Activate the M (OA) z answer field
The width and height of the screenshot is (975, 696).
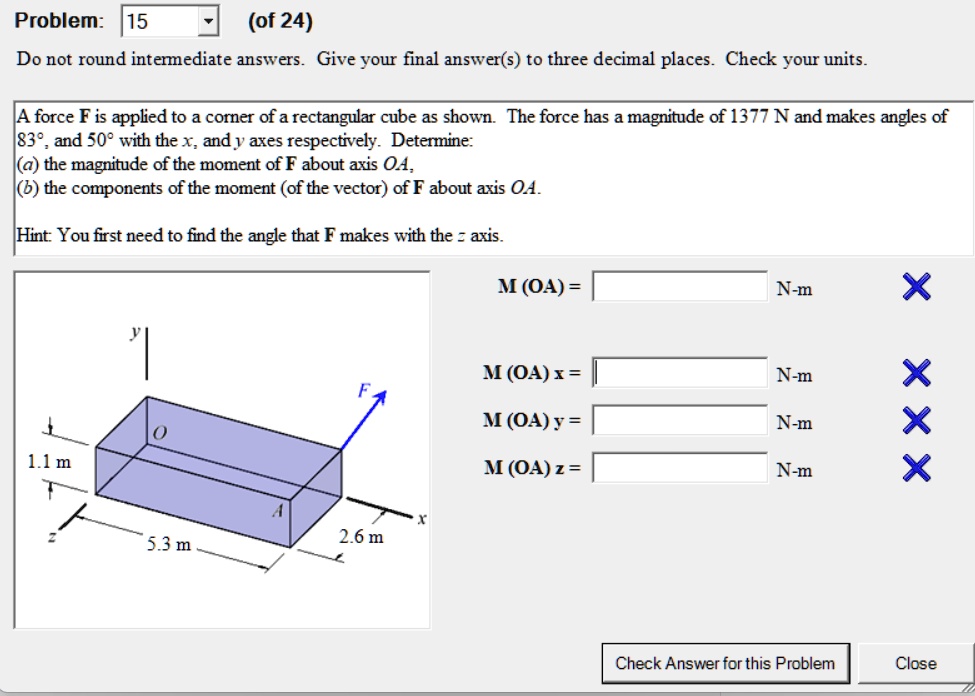point(680,468)
